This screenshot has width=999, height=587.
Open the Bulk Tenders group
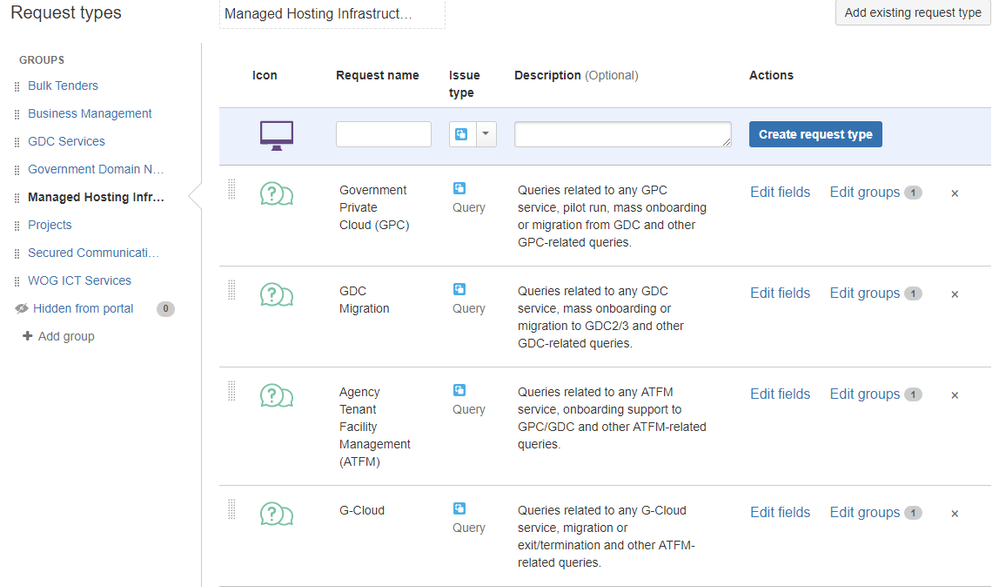63,85
